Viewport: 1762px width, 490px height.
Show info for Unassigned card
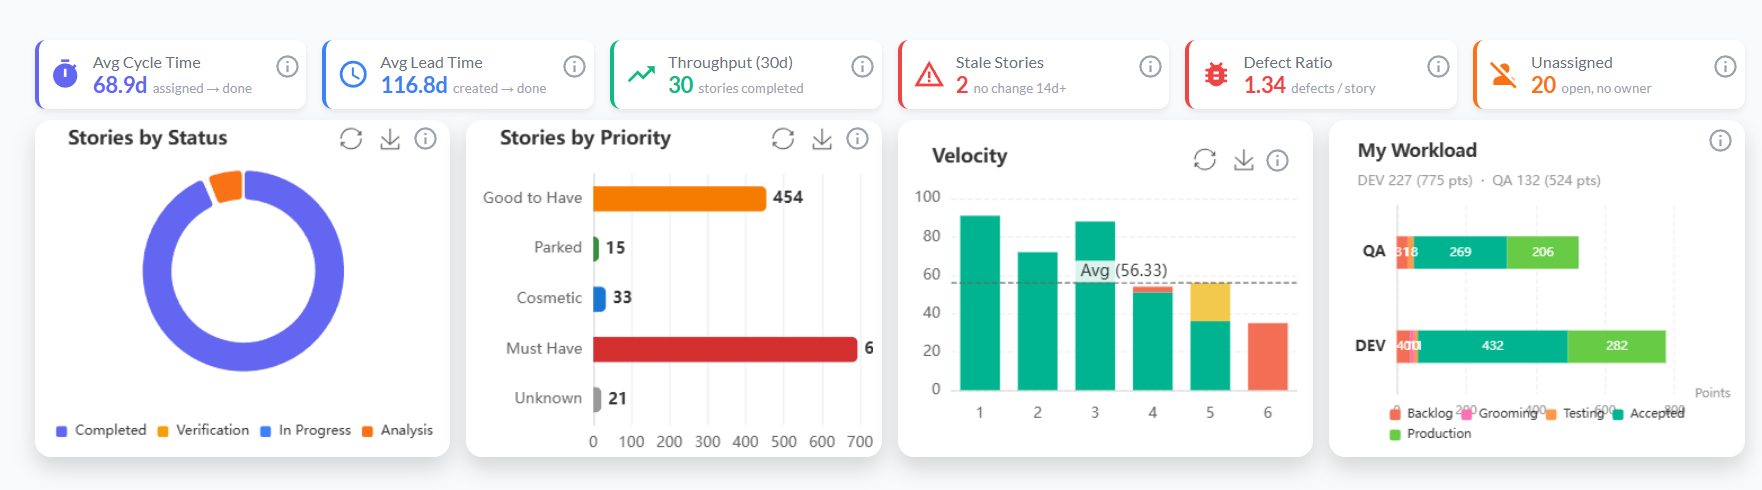pos(1725,66)
